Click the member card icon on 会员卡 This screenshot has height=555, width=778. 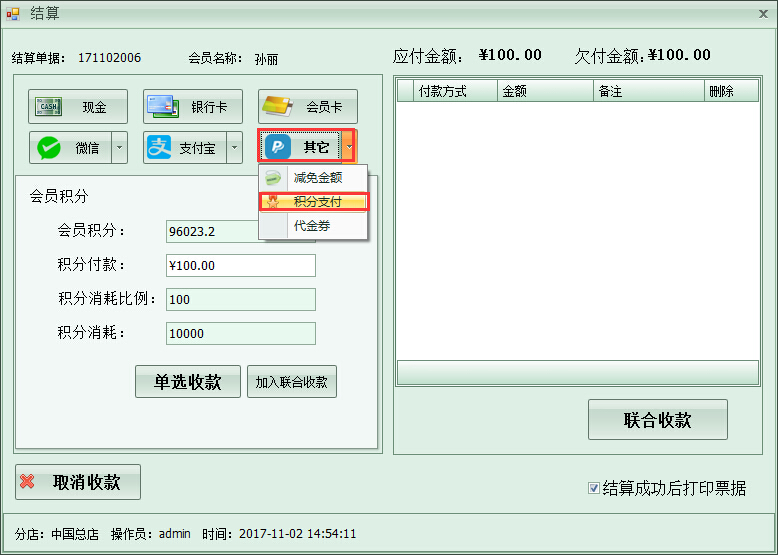point(277,106)
